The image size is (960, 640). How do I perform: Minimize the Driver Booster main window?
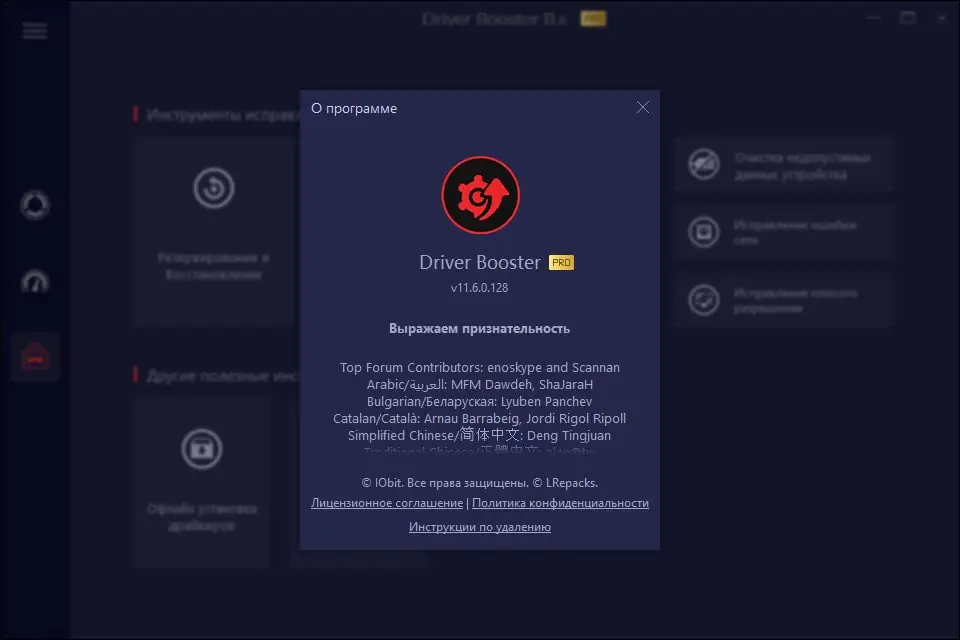coord(874,18)
